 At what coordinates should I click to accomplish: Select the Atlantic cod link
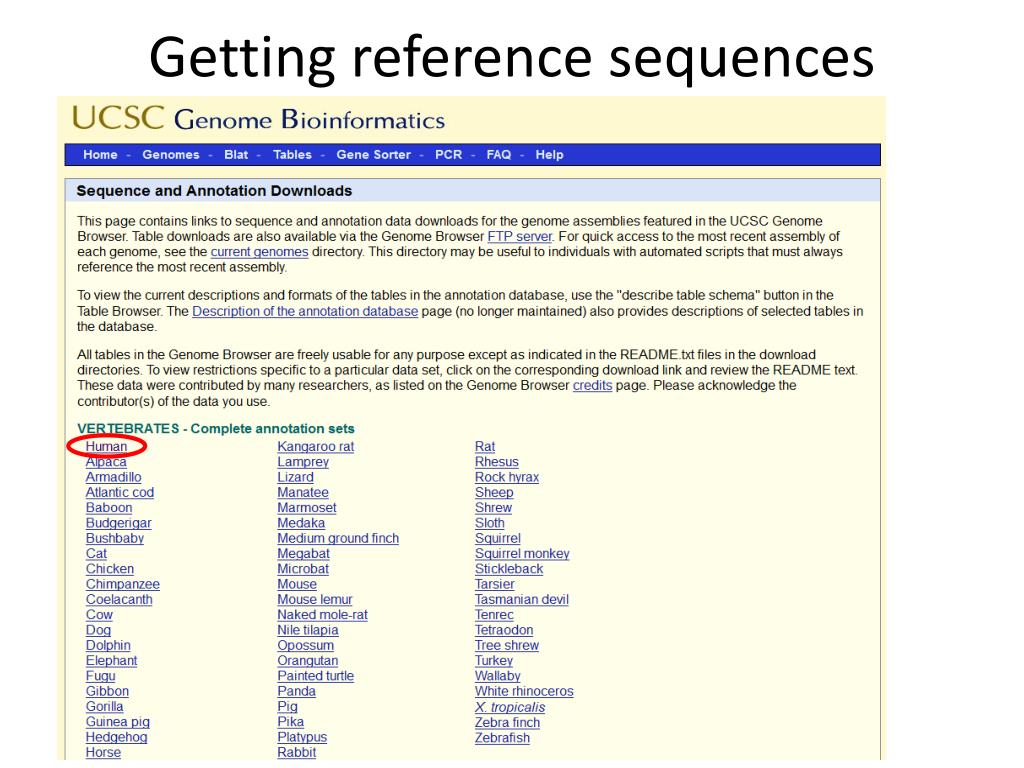tap(120, 492)
